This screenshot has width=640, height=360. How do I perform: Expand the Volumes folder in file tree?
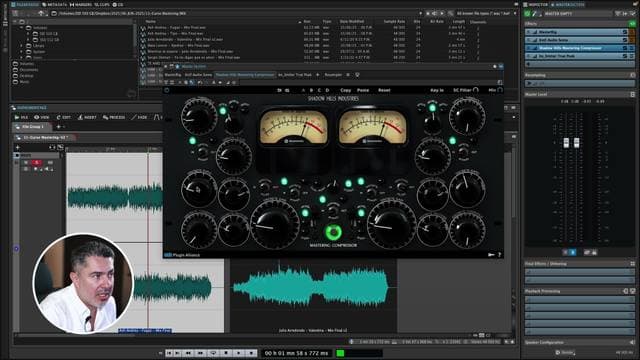tap(22, 28)
